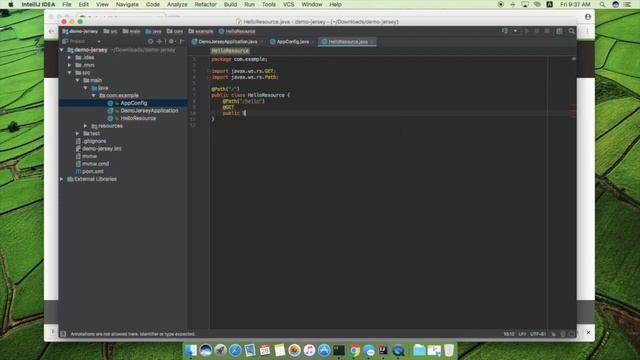This screenshot has height=360, width=640.
Task: Click example breadcrumb in navigation bar
Action: point(201,31)
